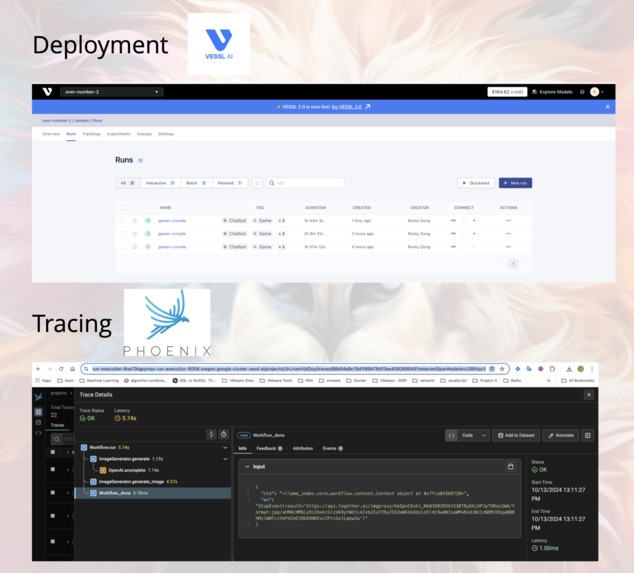Click the status icon of the 4 hours ago run
The image size is (634, 573).
(x=148, y=247)
